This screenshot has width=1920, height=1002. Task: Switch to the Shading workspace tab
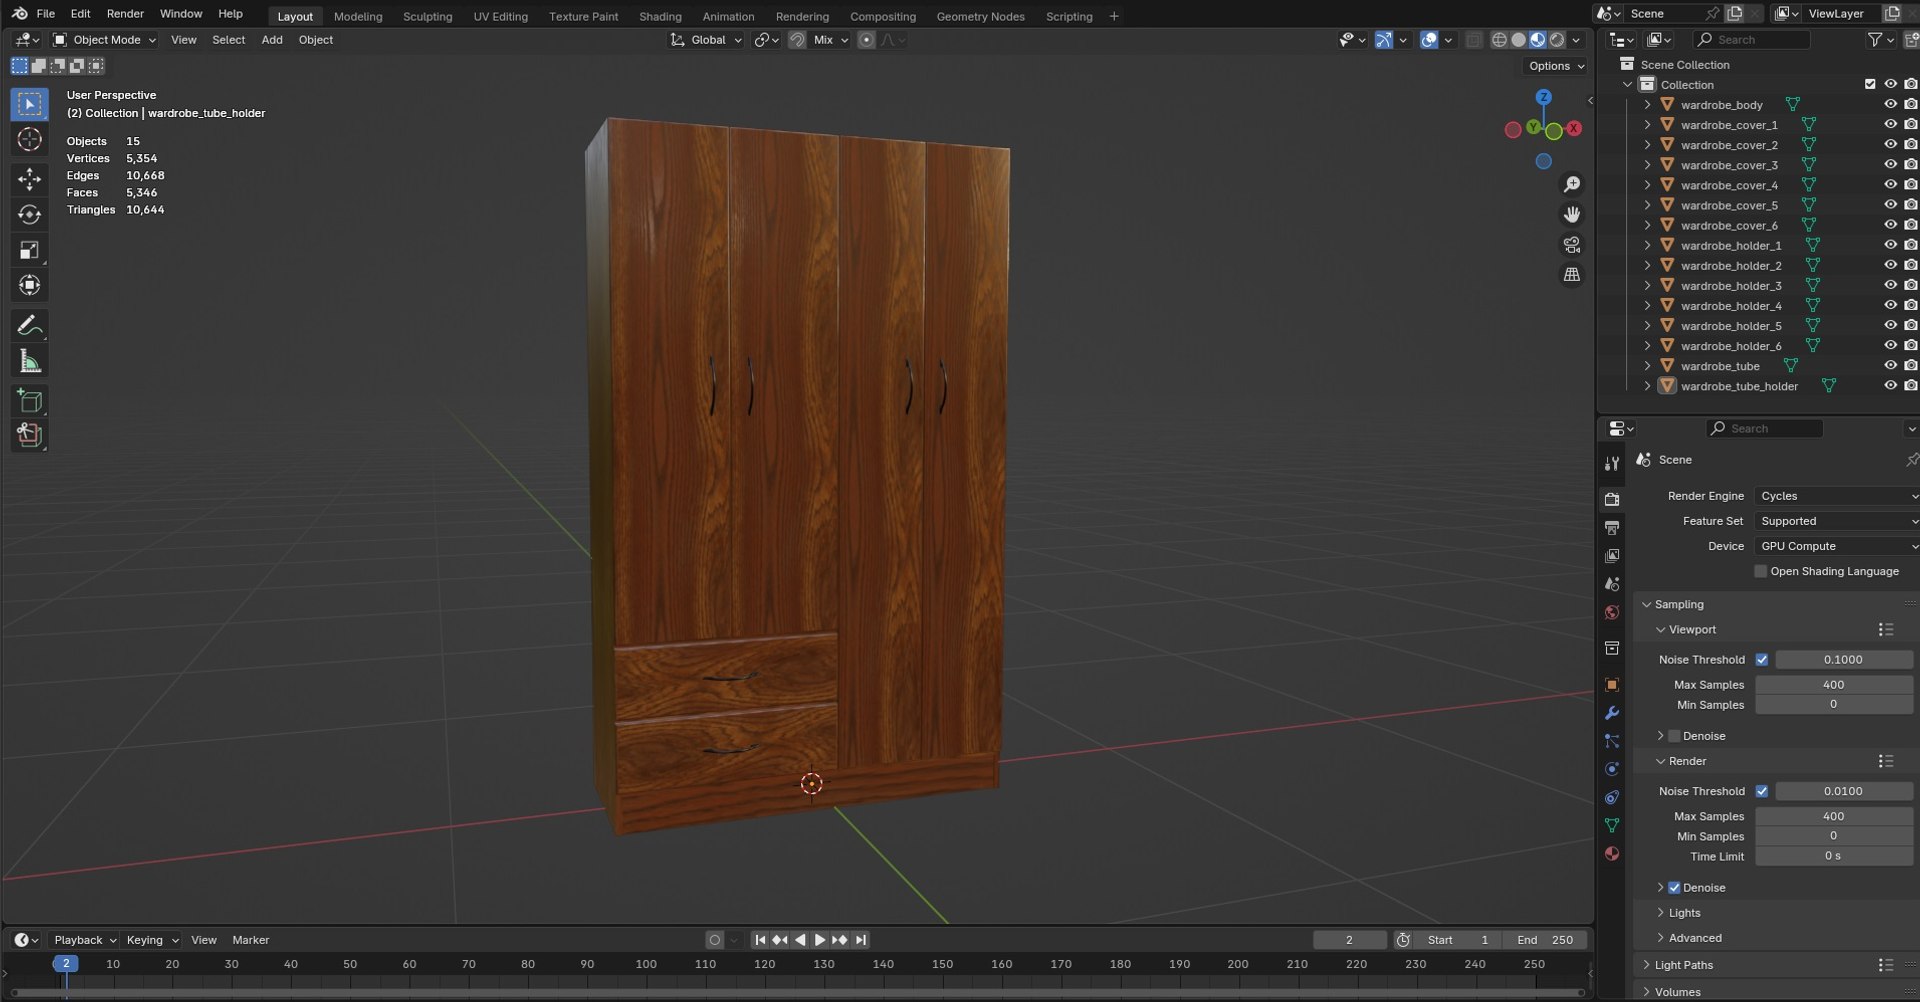[x=660, y=16]
